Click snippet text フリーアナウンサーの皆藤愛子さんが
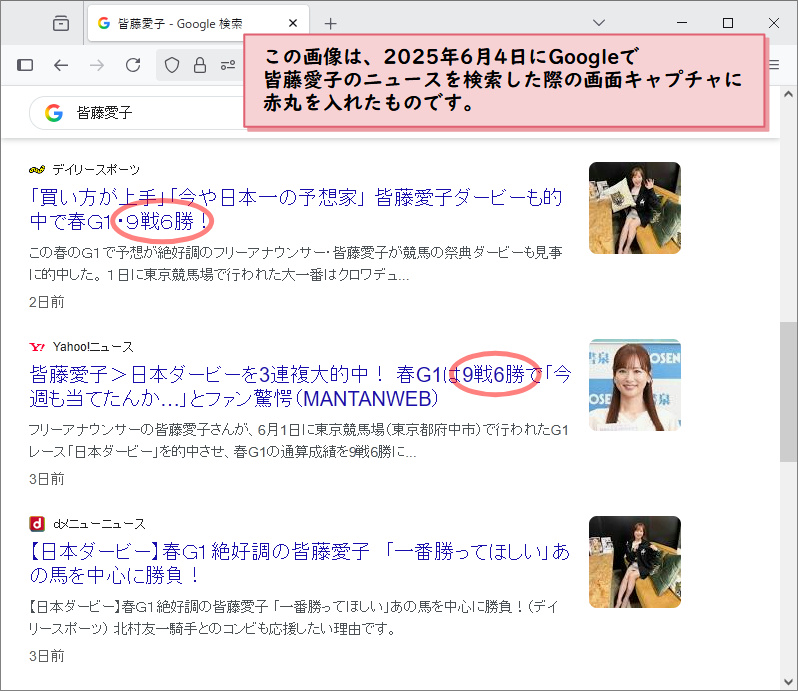Screen dimensions: 798x691 [x=298, y=441]
